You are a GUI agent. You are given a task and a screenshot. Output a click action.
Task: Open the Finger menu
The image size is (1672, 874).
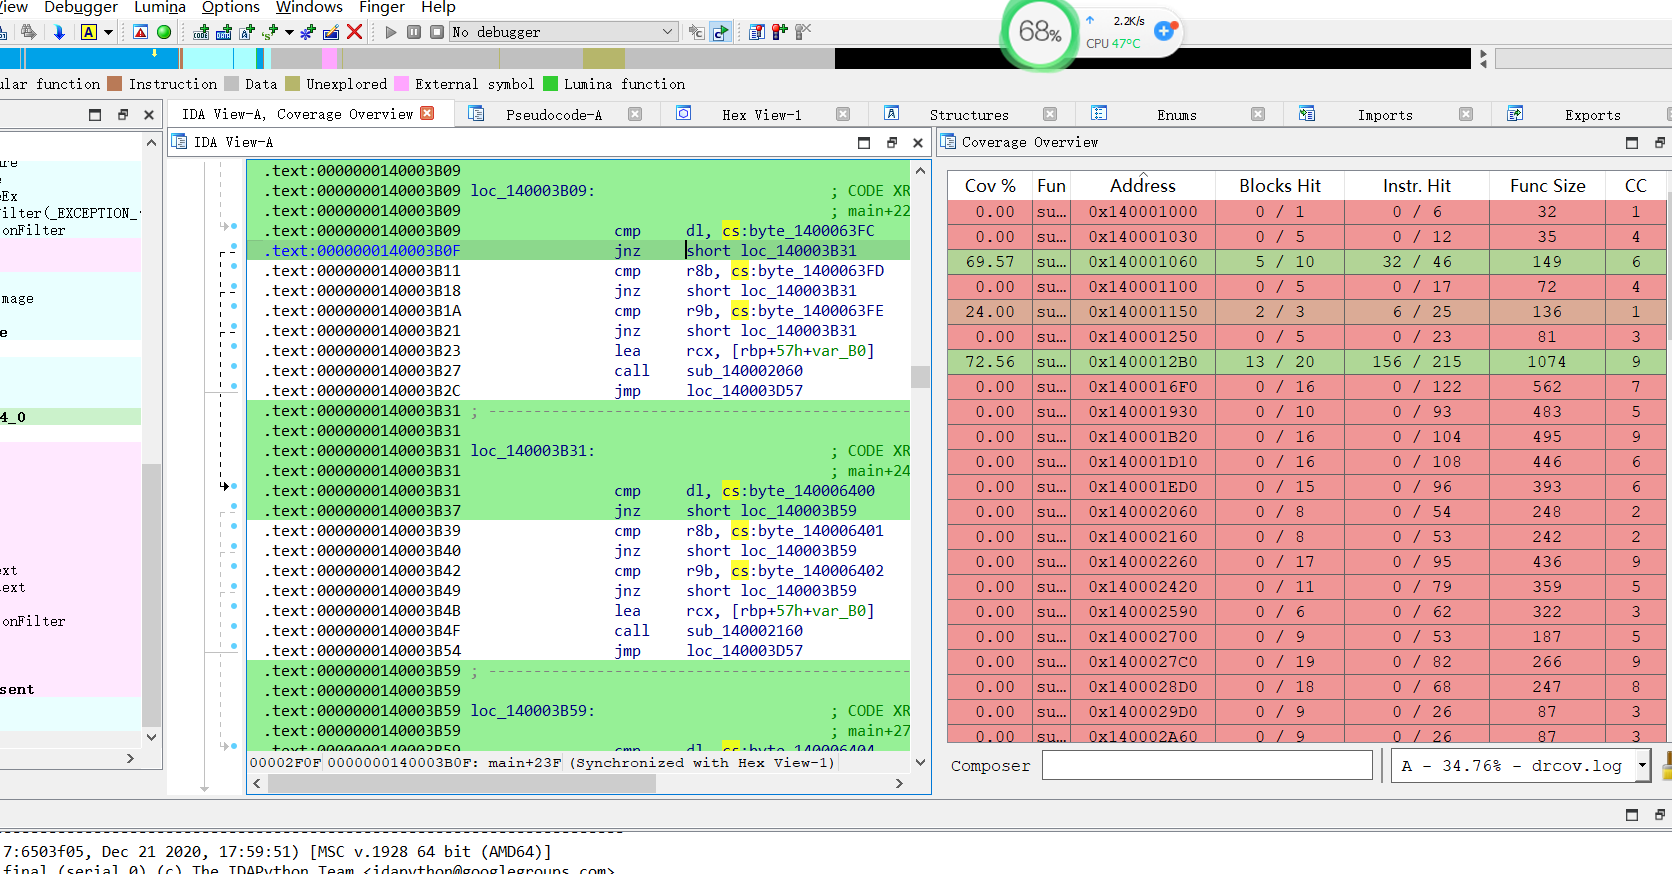tap(382, 7)
